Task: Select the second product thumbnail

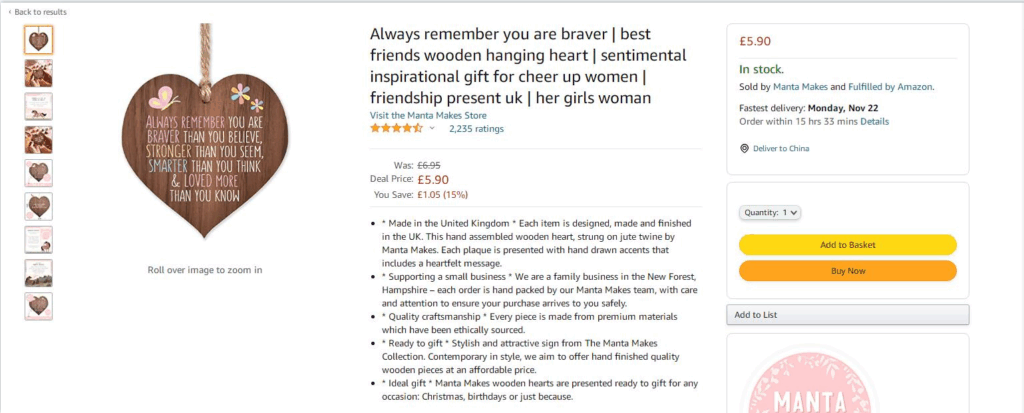Action: [x=39, y=73]
